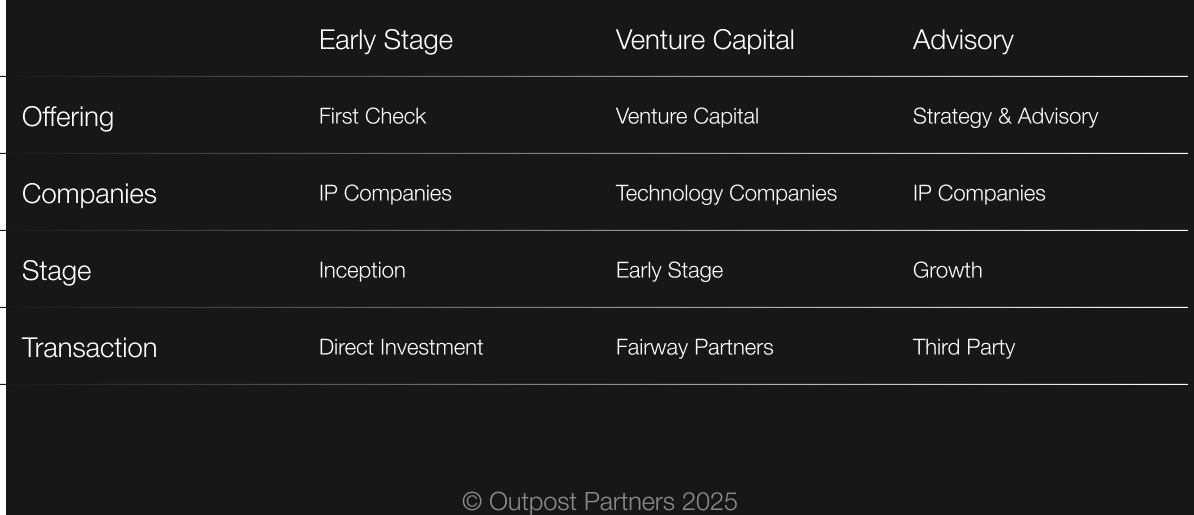Click the First Check offering
The image size is (1194, 515).
point(372,117)
